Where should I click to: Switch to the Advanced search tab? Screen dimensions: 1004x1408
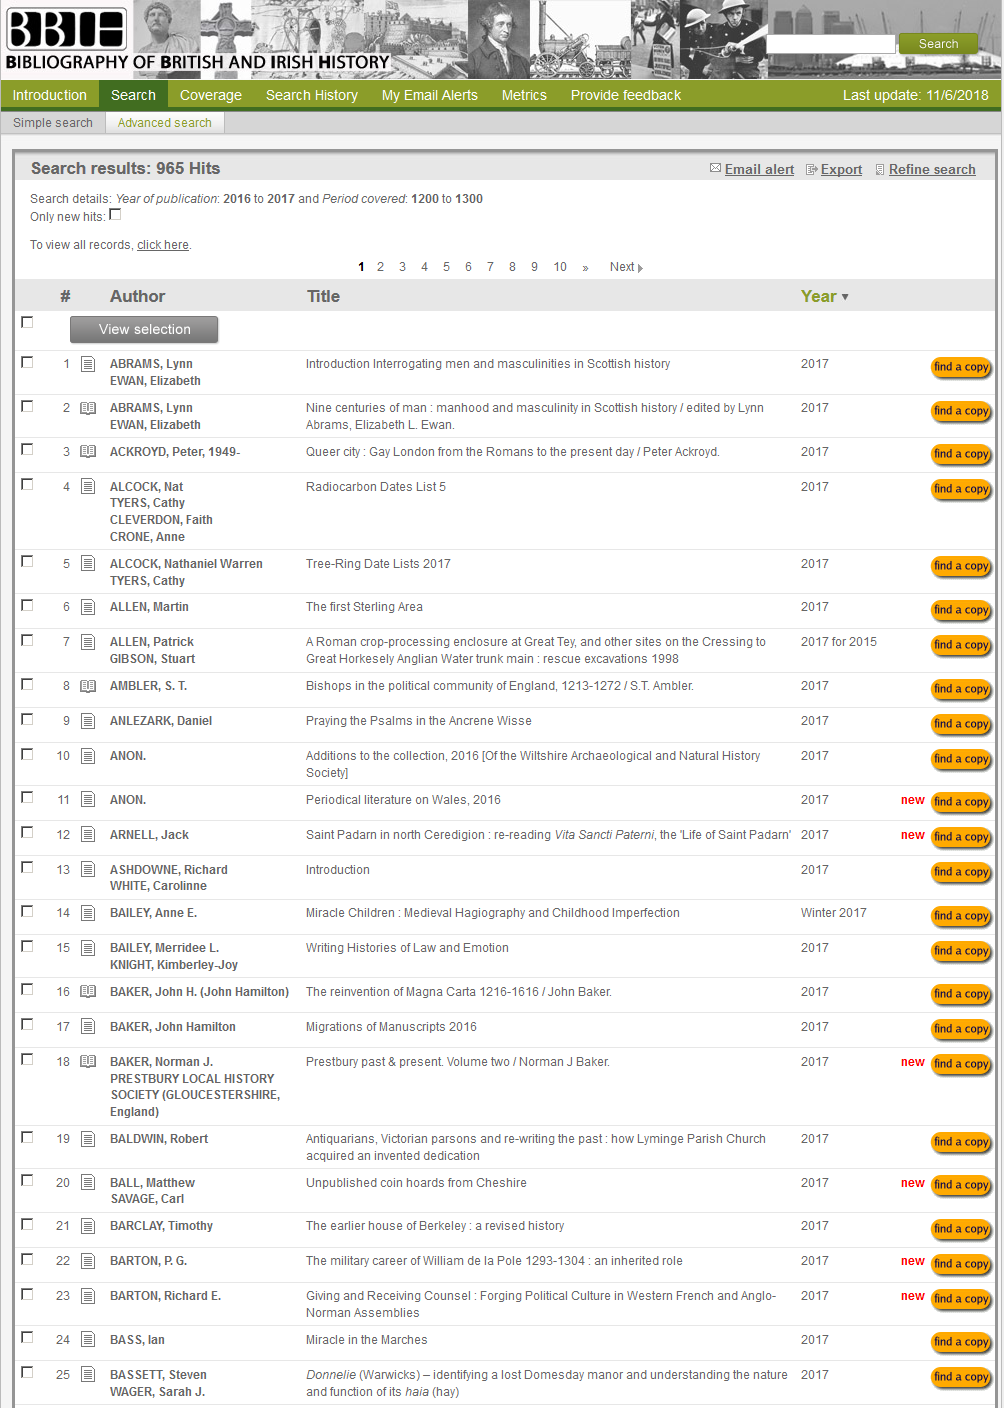[x=164, y=123]
